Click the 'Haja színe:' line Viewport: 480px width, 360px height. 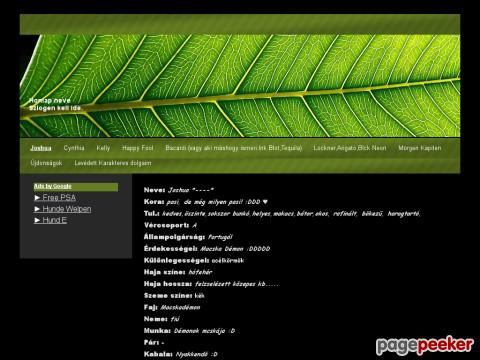pos(178,272)
